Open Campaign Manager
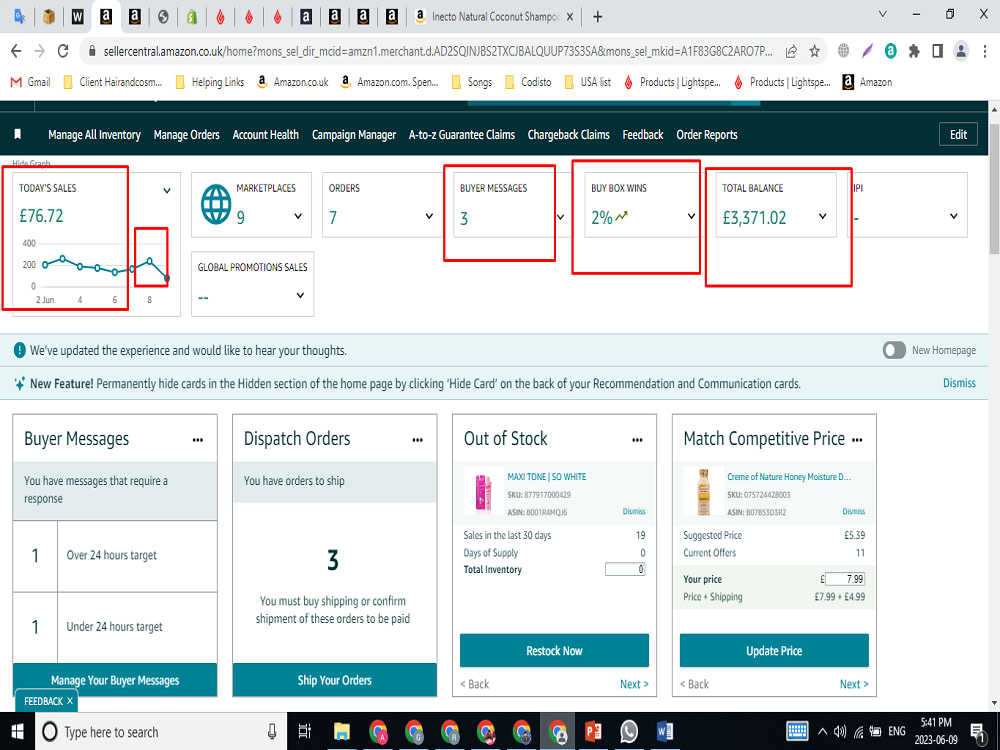 click(x=354, y=135)
